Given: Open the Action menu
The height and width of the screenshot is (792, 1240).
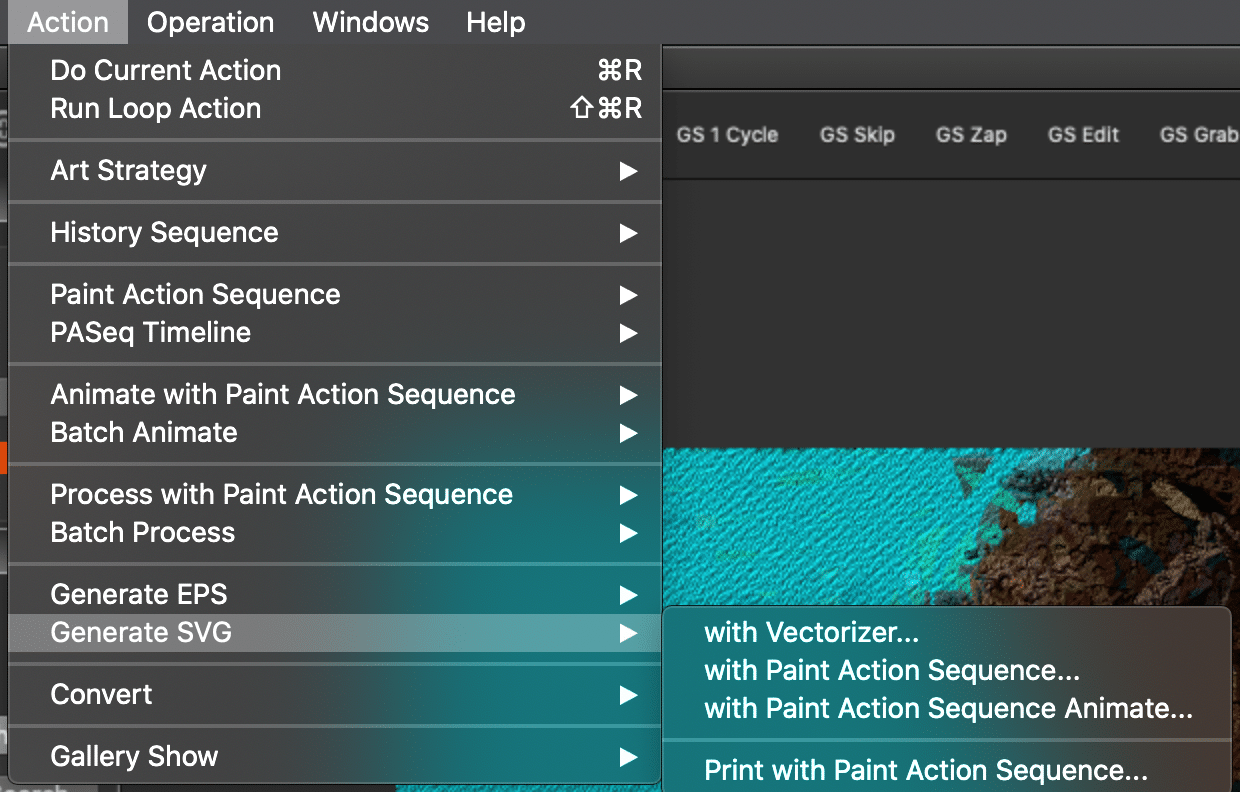Looking at the screenshot, I should click(68, 22).
